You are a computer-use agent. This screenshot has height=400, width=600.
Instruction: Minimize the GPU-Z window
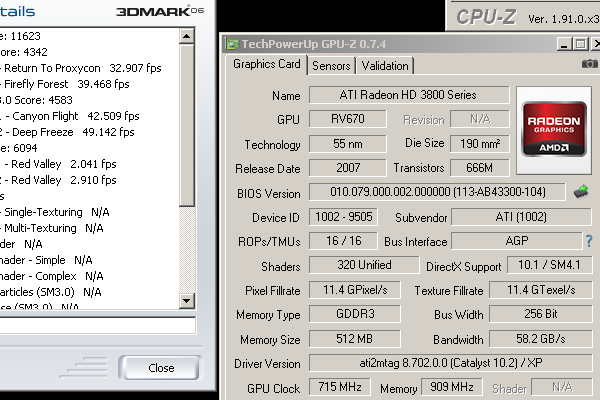pos(563,44)
